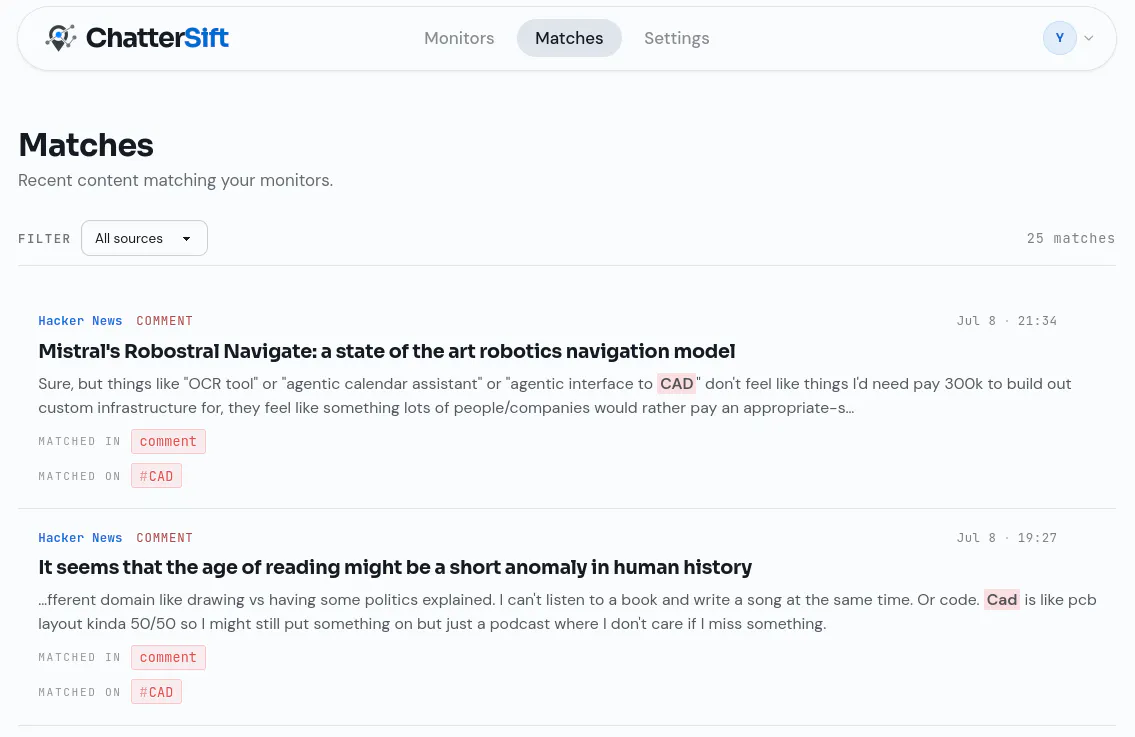Open the age of reading match title
Viewport: 1135px width, 737px height.
coord(395,567)
